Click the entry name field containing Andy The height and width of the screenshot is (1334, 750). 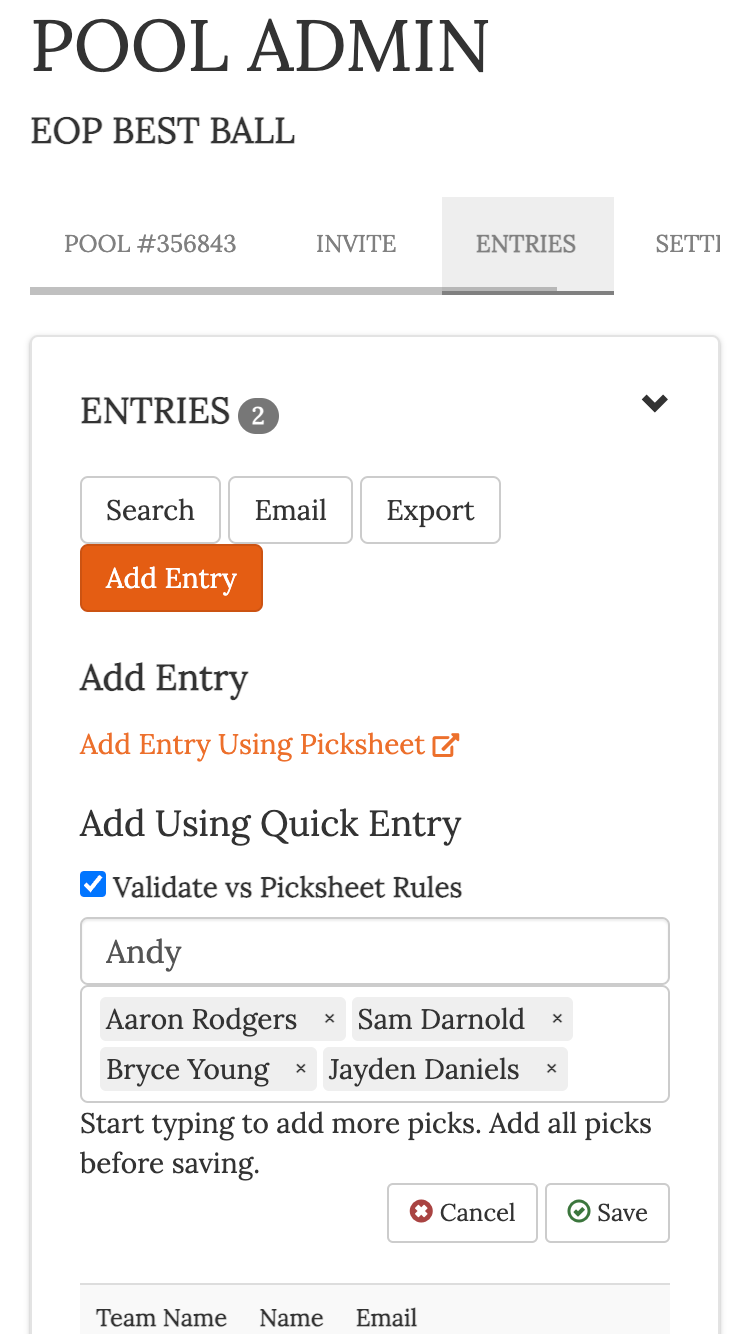374,951
